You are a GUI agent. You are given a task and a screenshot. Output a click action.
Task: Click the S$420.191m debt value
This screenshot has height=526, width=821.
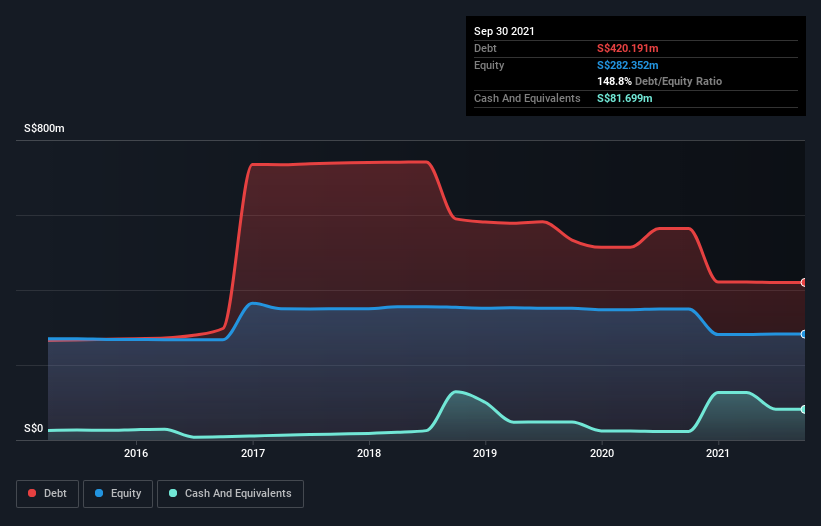[628, 48]
